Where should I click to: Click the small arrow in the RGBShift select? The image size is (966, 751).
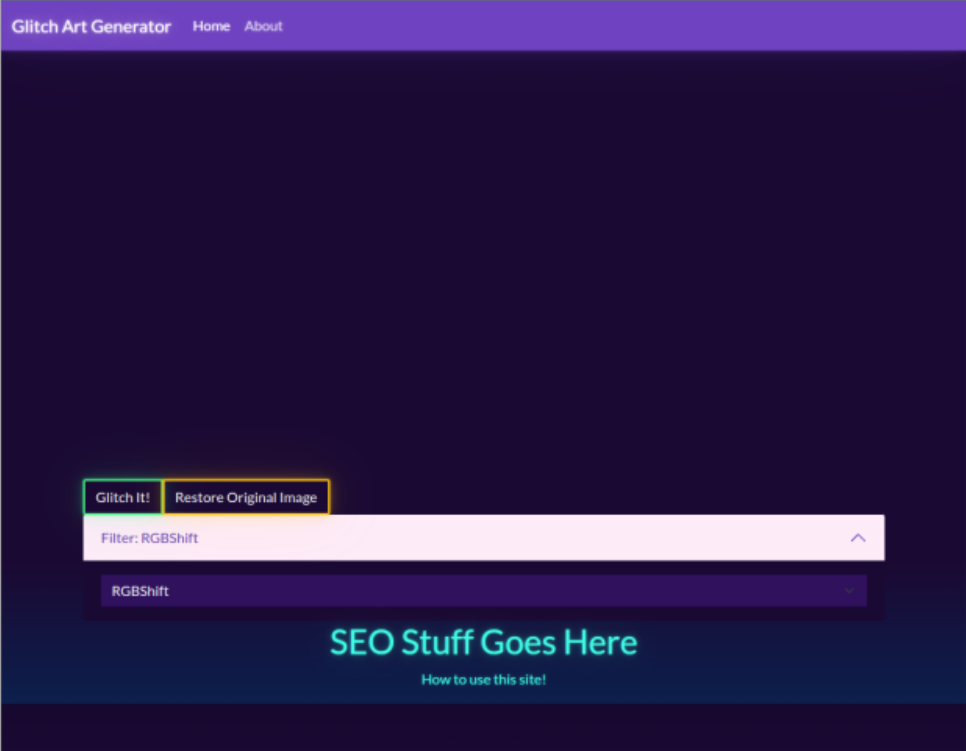pos(849,591)
